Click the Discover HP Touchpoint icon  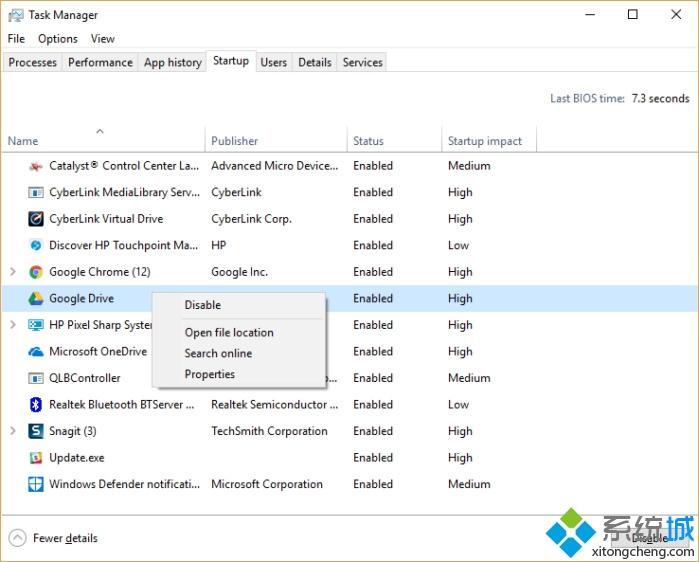36,245
